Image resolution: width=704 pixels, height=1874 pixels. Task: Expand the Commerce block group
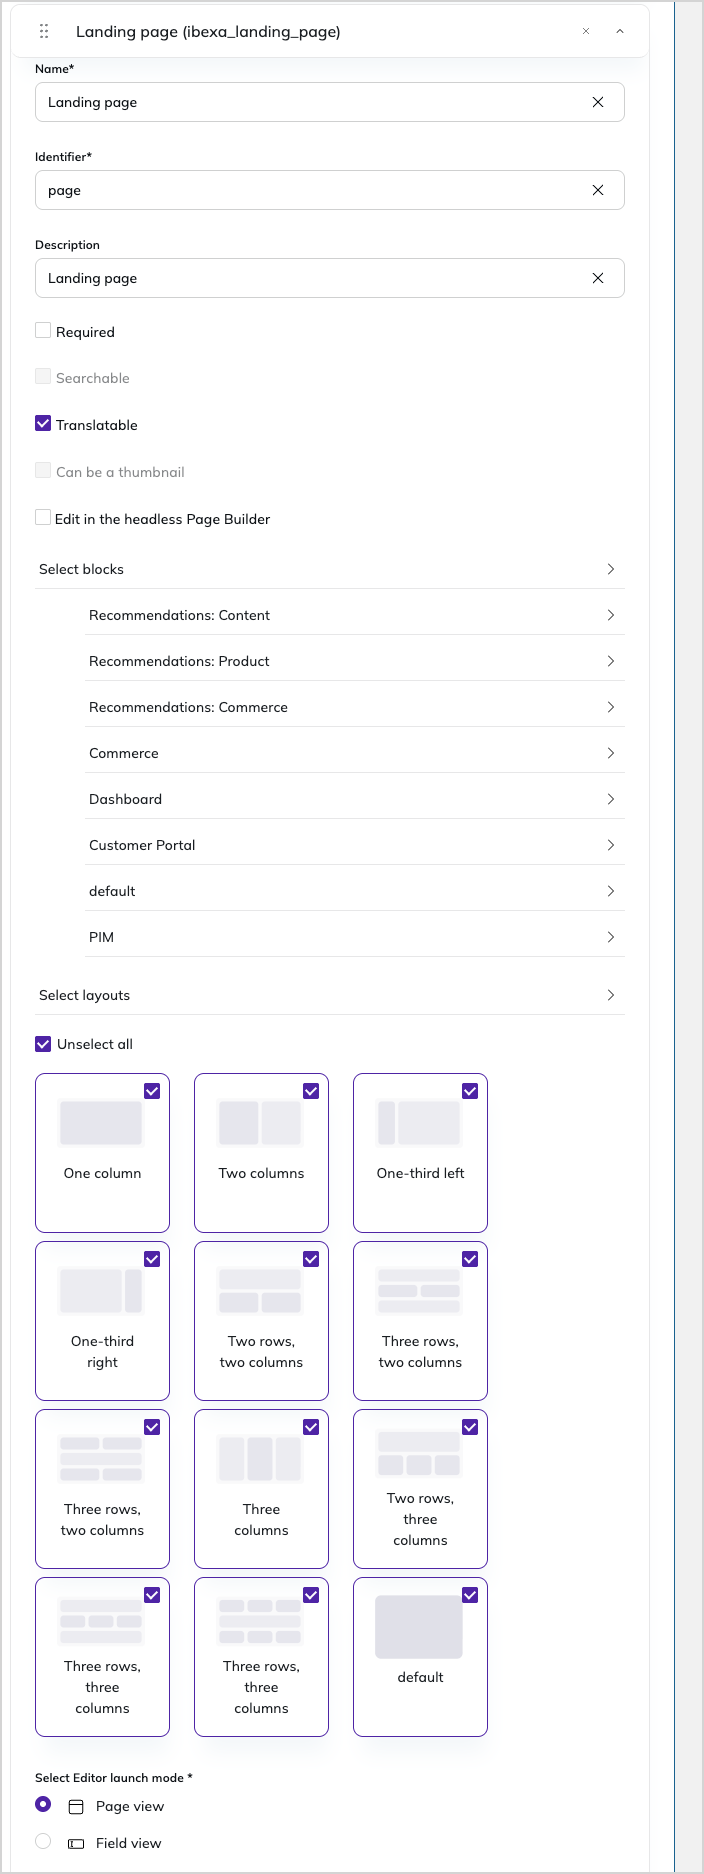[355, 753]
